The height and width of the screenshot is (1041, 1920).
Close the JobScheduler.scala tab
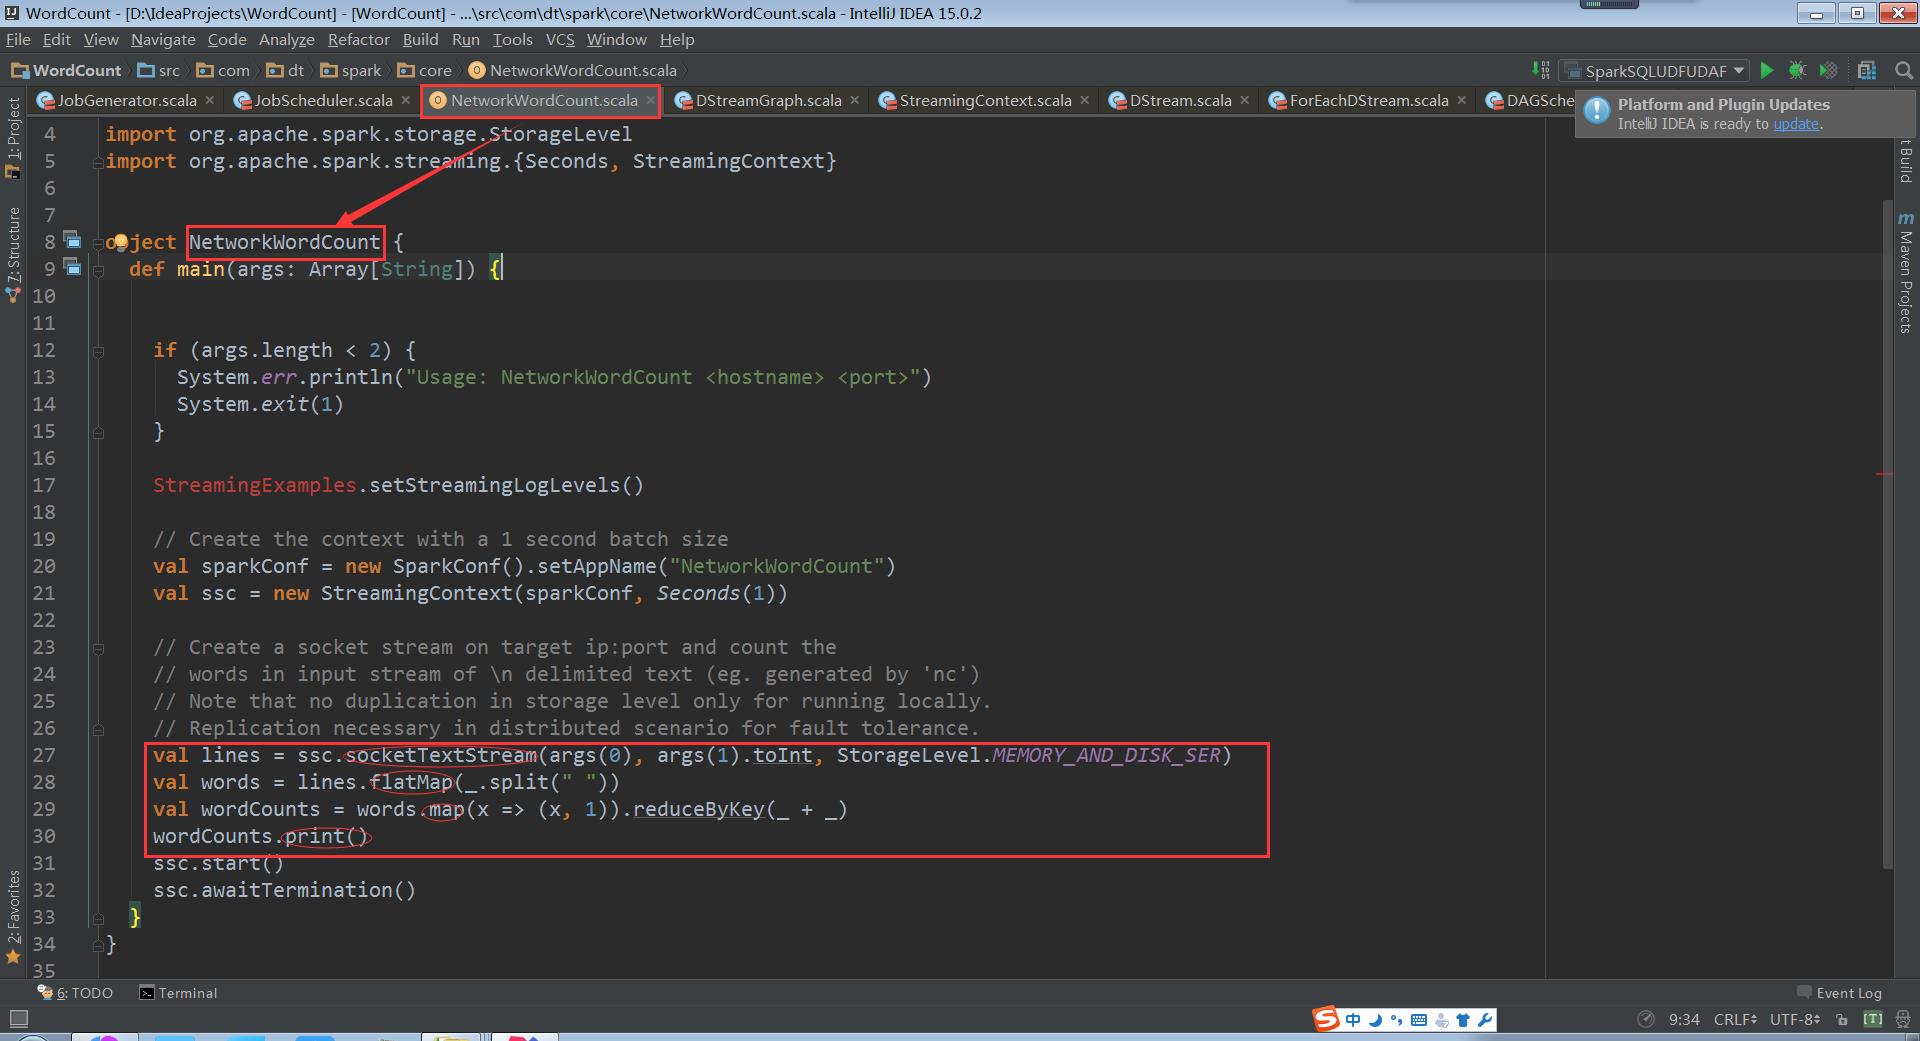coord(405,100)
